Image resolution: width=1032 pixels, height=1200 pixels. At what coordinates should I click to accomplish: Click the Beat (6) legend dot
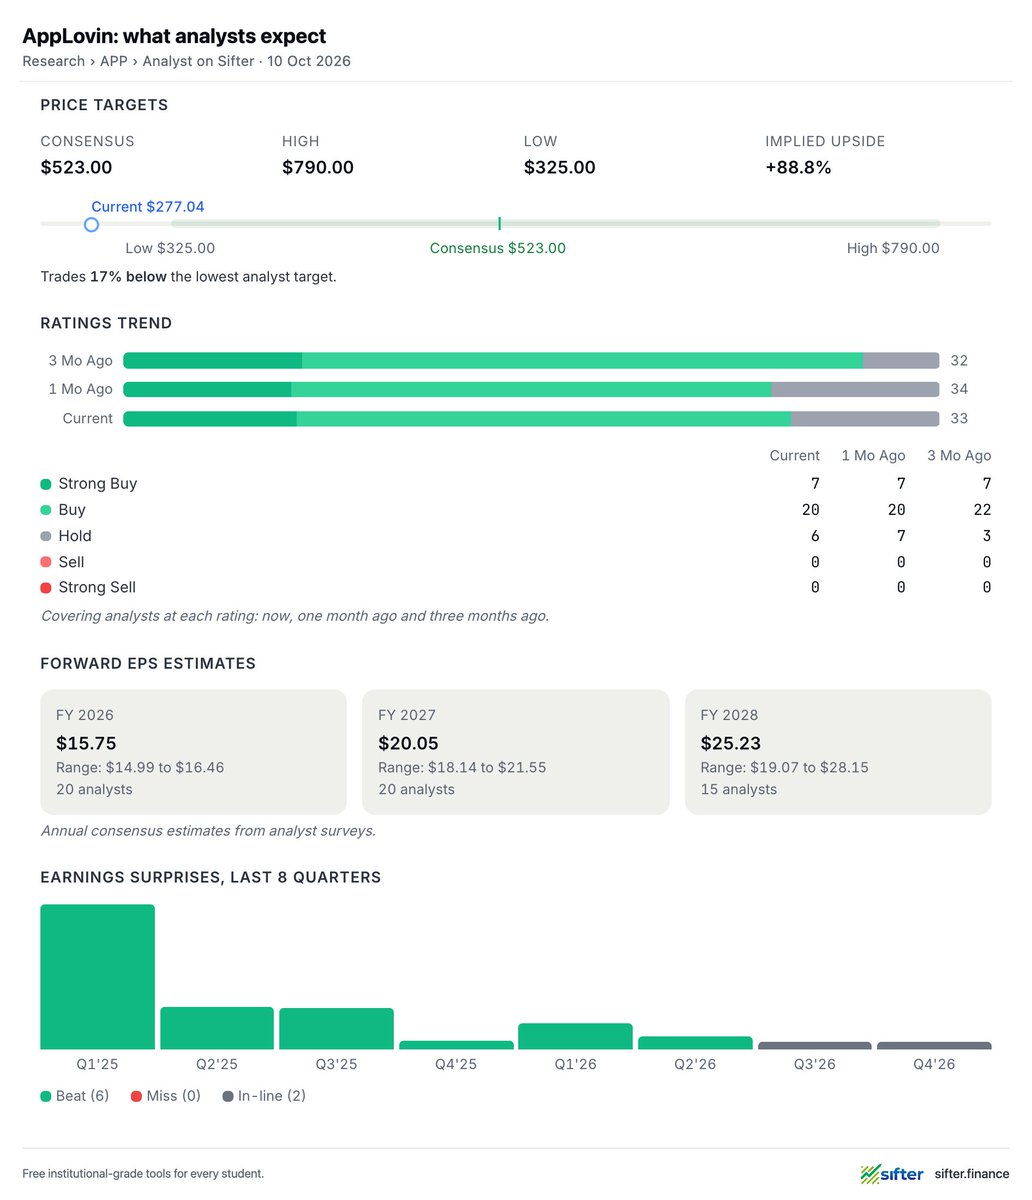46,1096
